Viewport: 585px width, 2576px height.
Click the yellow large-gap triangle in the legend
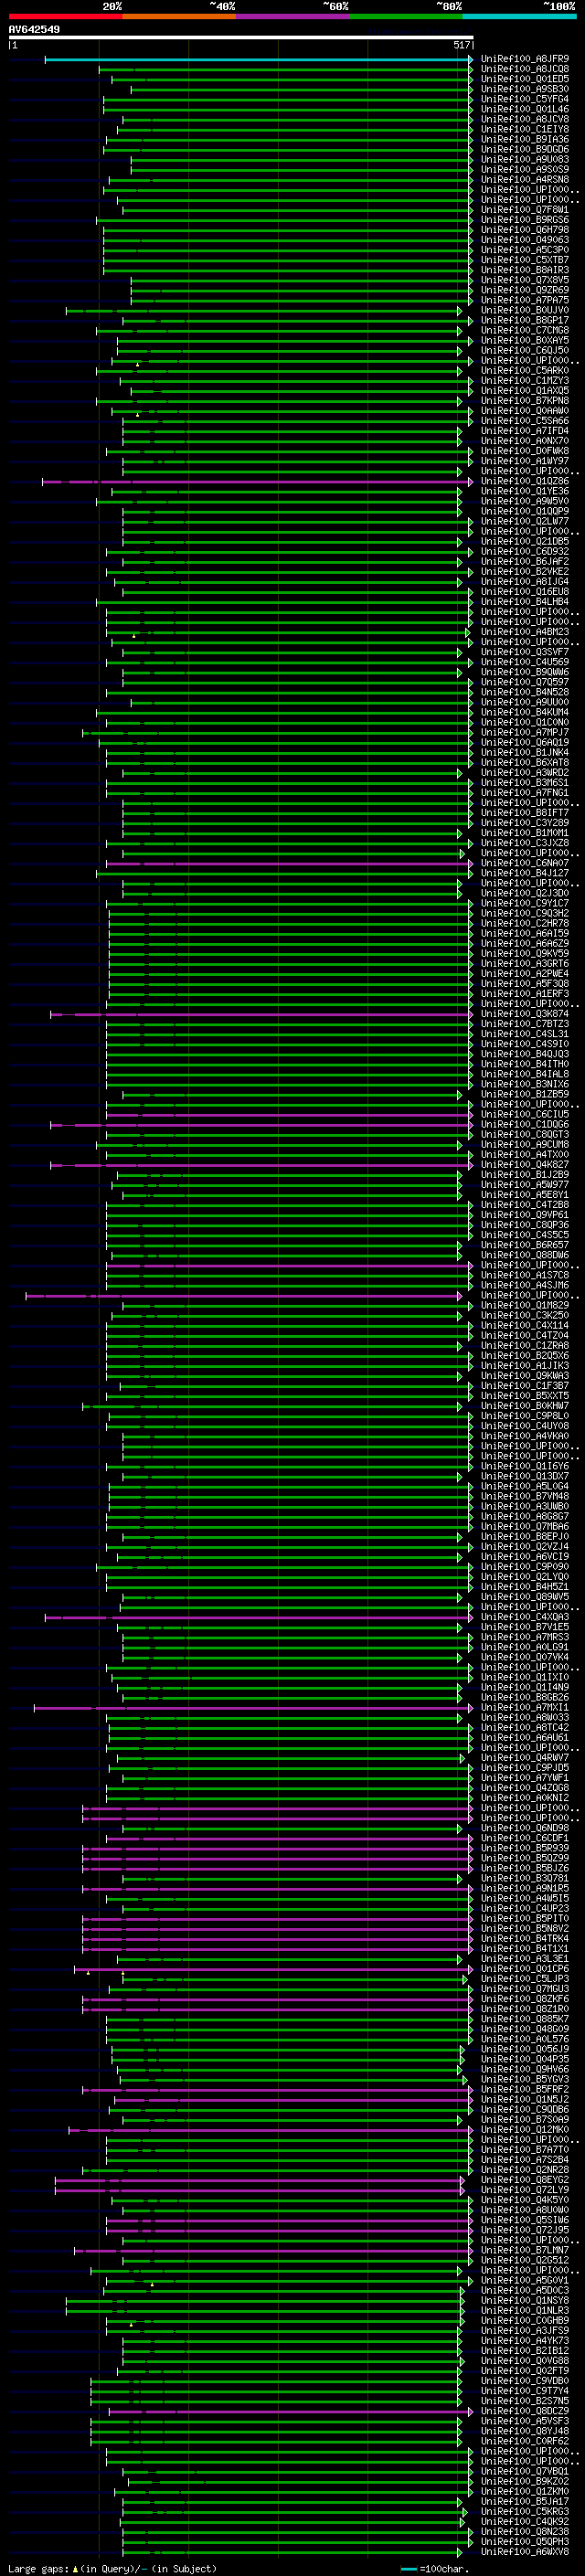click(x=75, y=2568)
